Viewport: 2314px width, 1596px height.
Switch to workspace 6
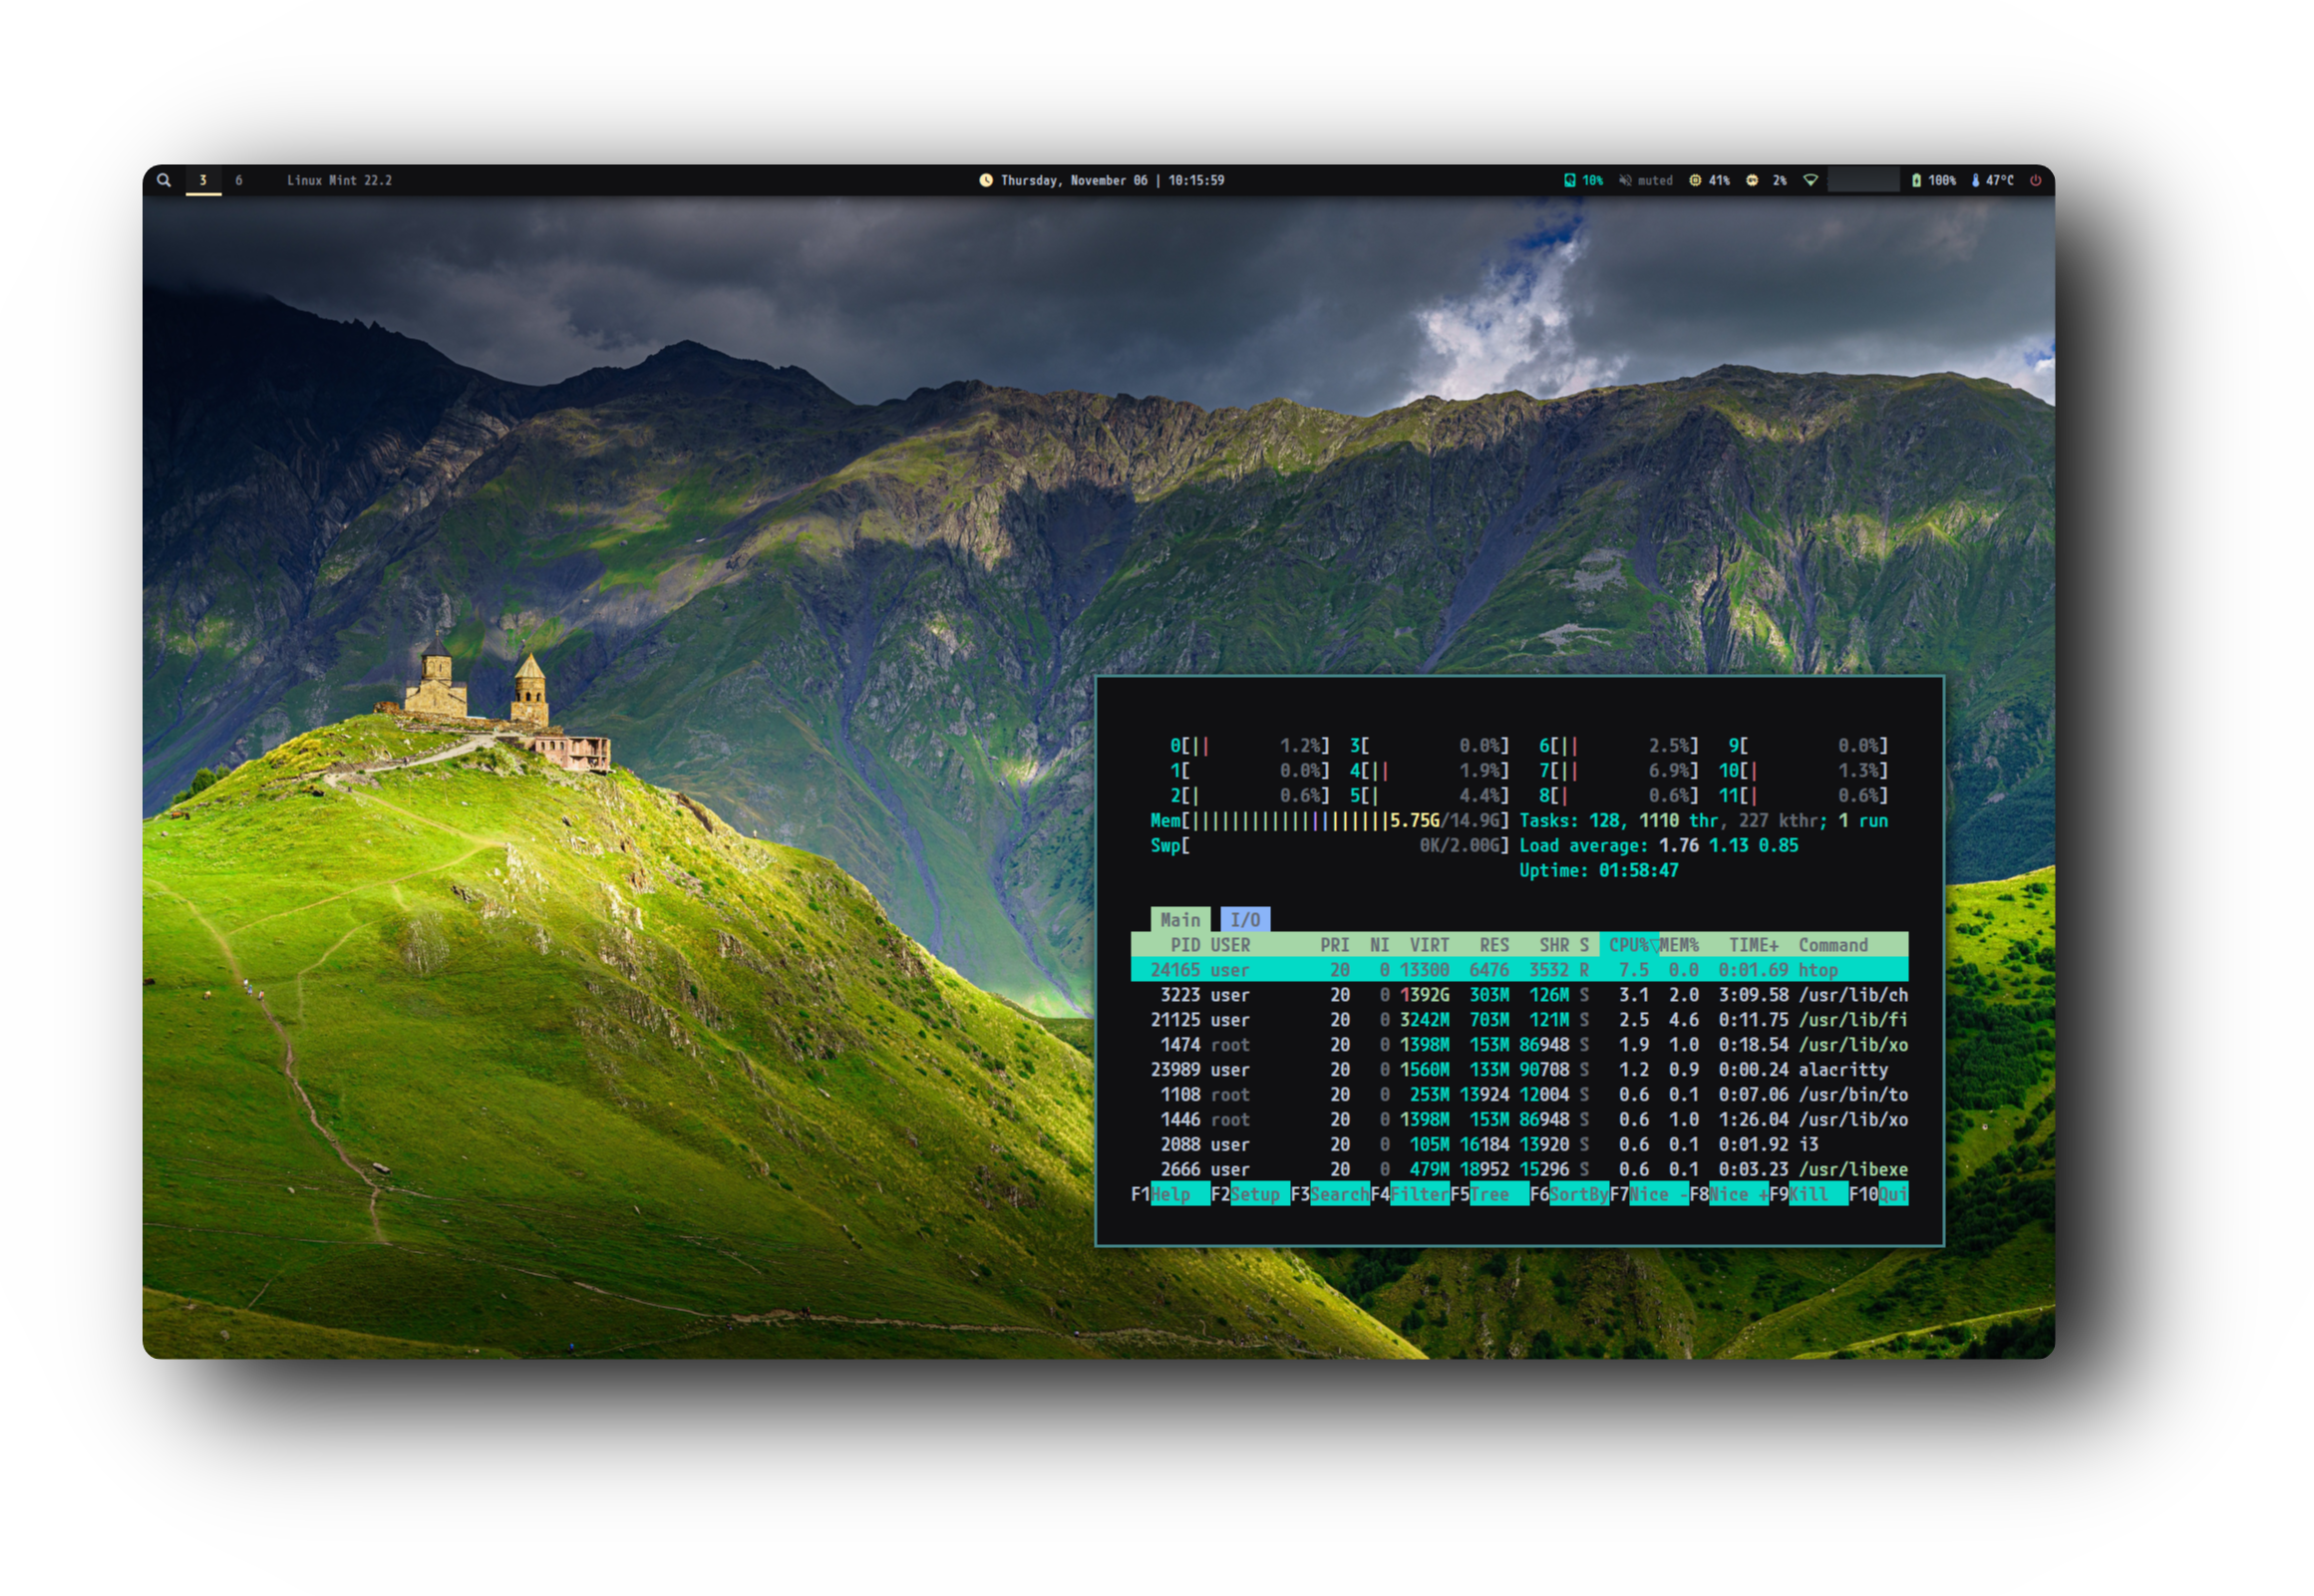[239, 181]
